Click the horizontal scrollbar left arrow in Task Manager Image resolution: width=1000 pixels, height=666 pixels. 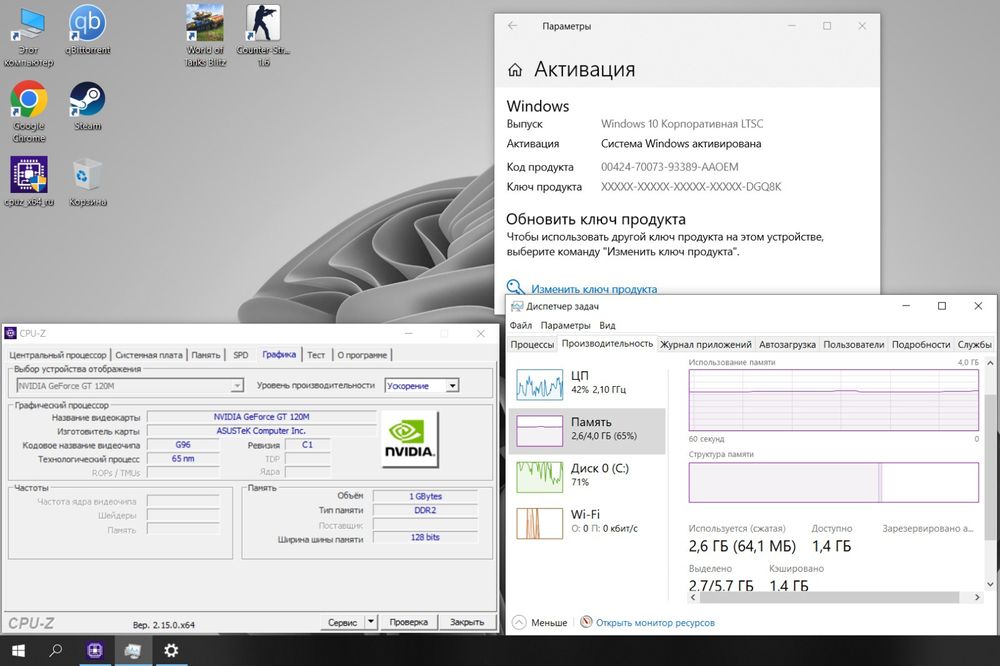click(x=693, y=597)
